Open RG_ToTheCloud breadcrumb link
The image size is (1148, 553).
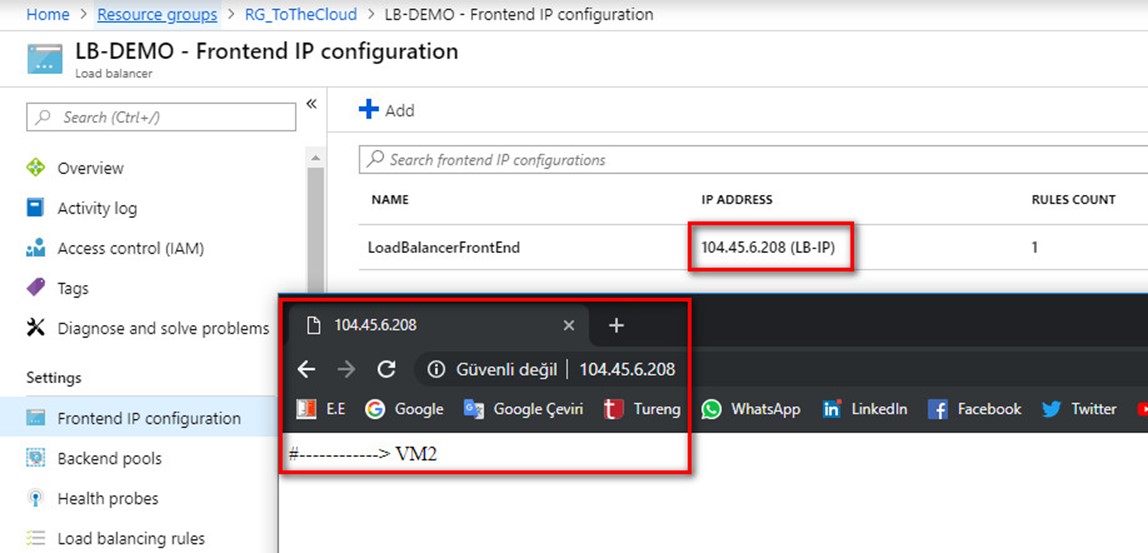coord(301,15)
